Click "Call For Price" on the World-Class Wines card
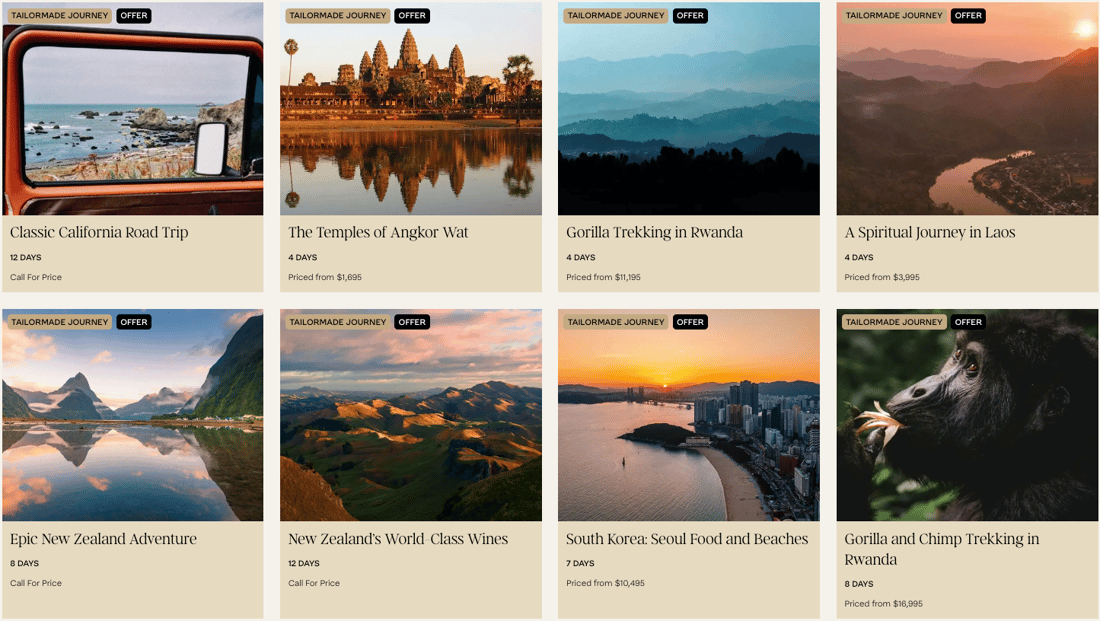 [x=314, y=583]
